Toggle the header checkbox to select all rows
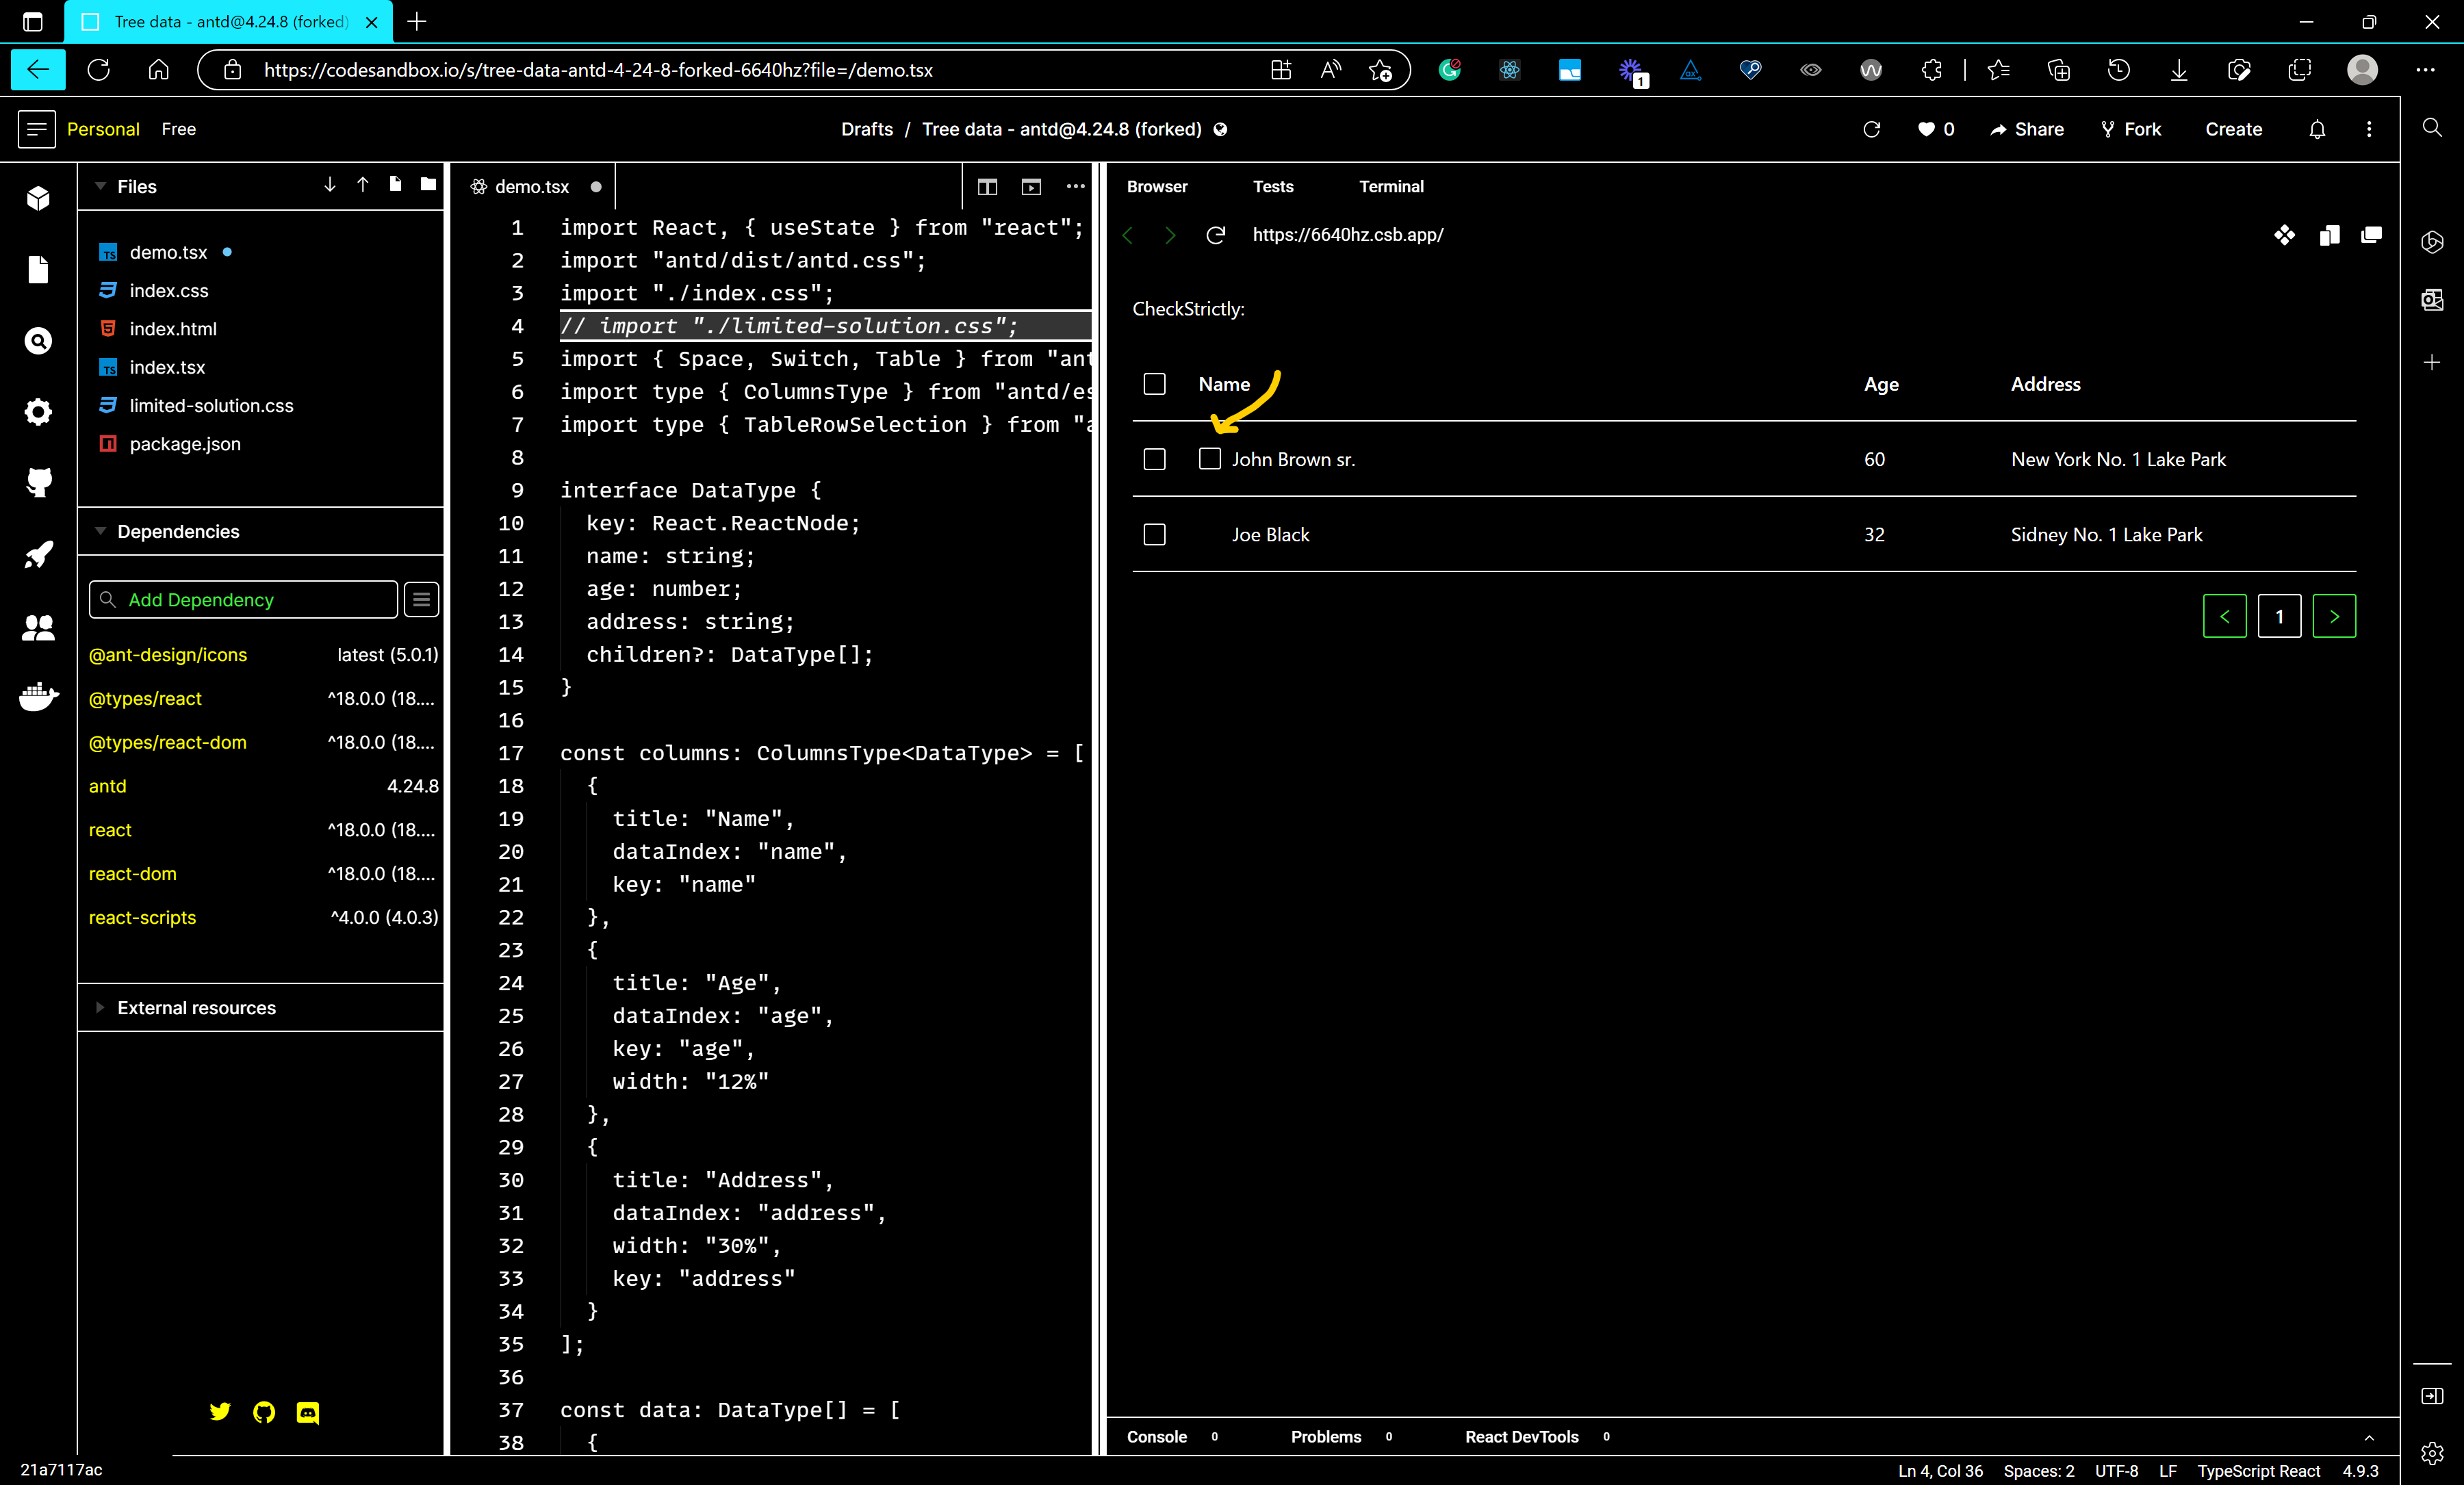2464x1485 pixels. [1154, 384]
